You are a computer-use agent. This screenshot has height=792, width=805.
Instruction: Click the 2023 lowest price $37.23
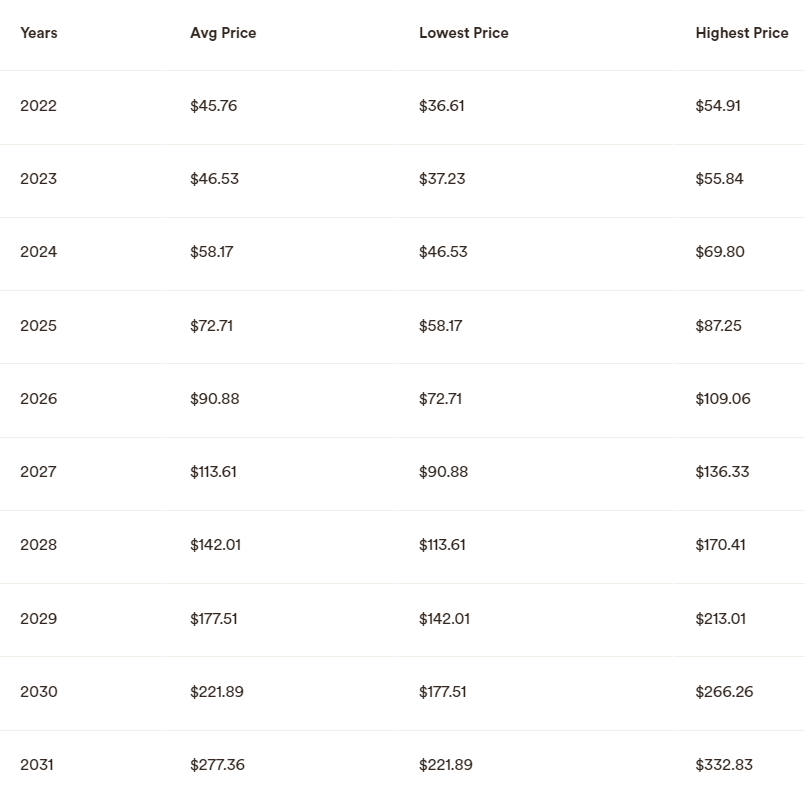pyautogui.click(x=442, y=179)
